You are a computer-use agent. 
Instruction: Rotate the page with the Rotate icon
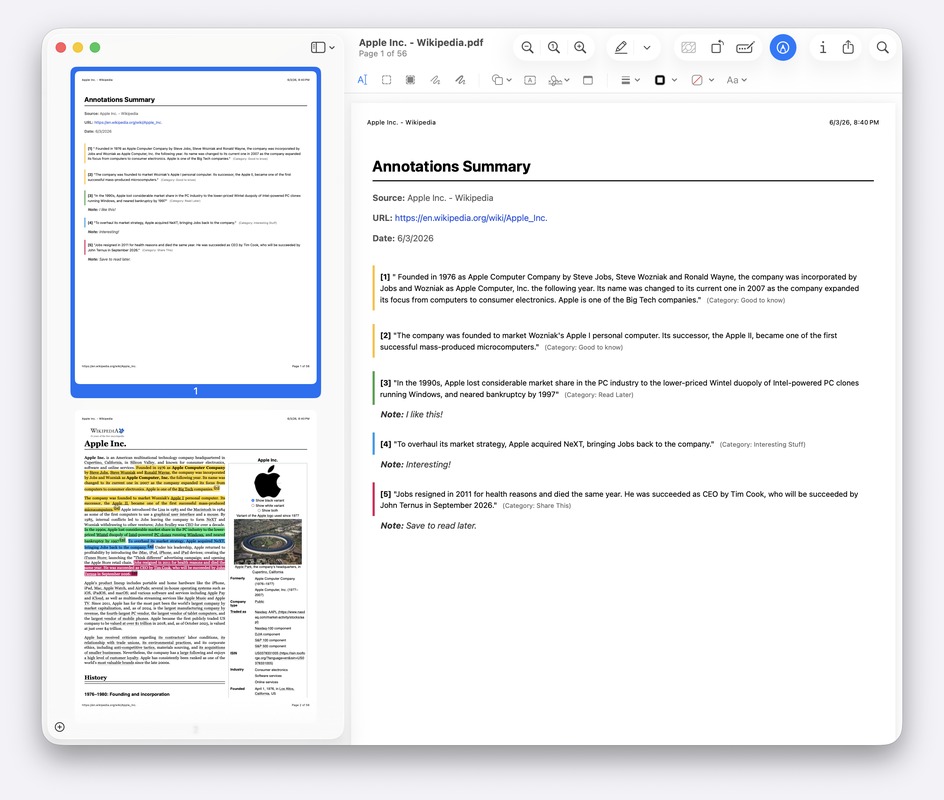click(717, 48)
